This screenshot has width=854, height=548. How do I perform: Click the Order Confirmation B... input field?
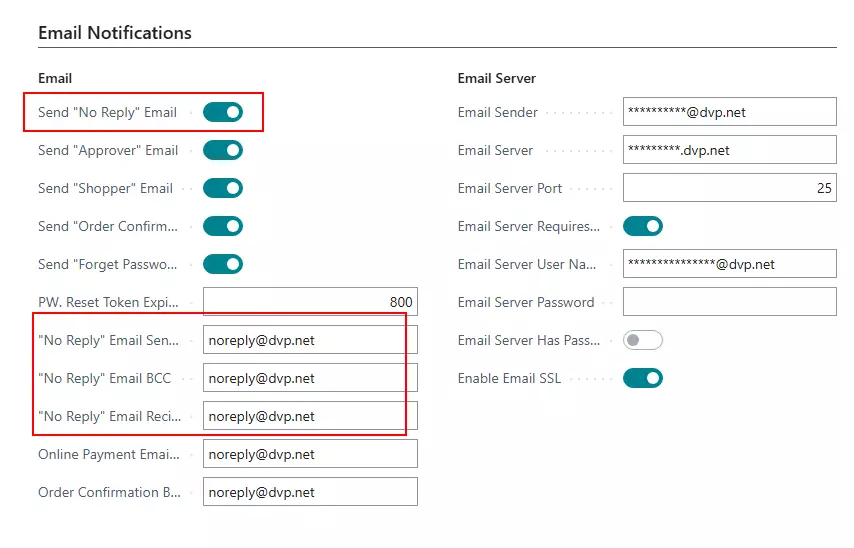coord(310,492)
